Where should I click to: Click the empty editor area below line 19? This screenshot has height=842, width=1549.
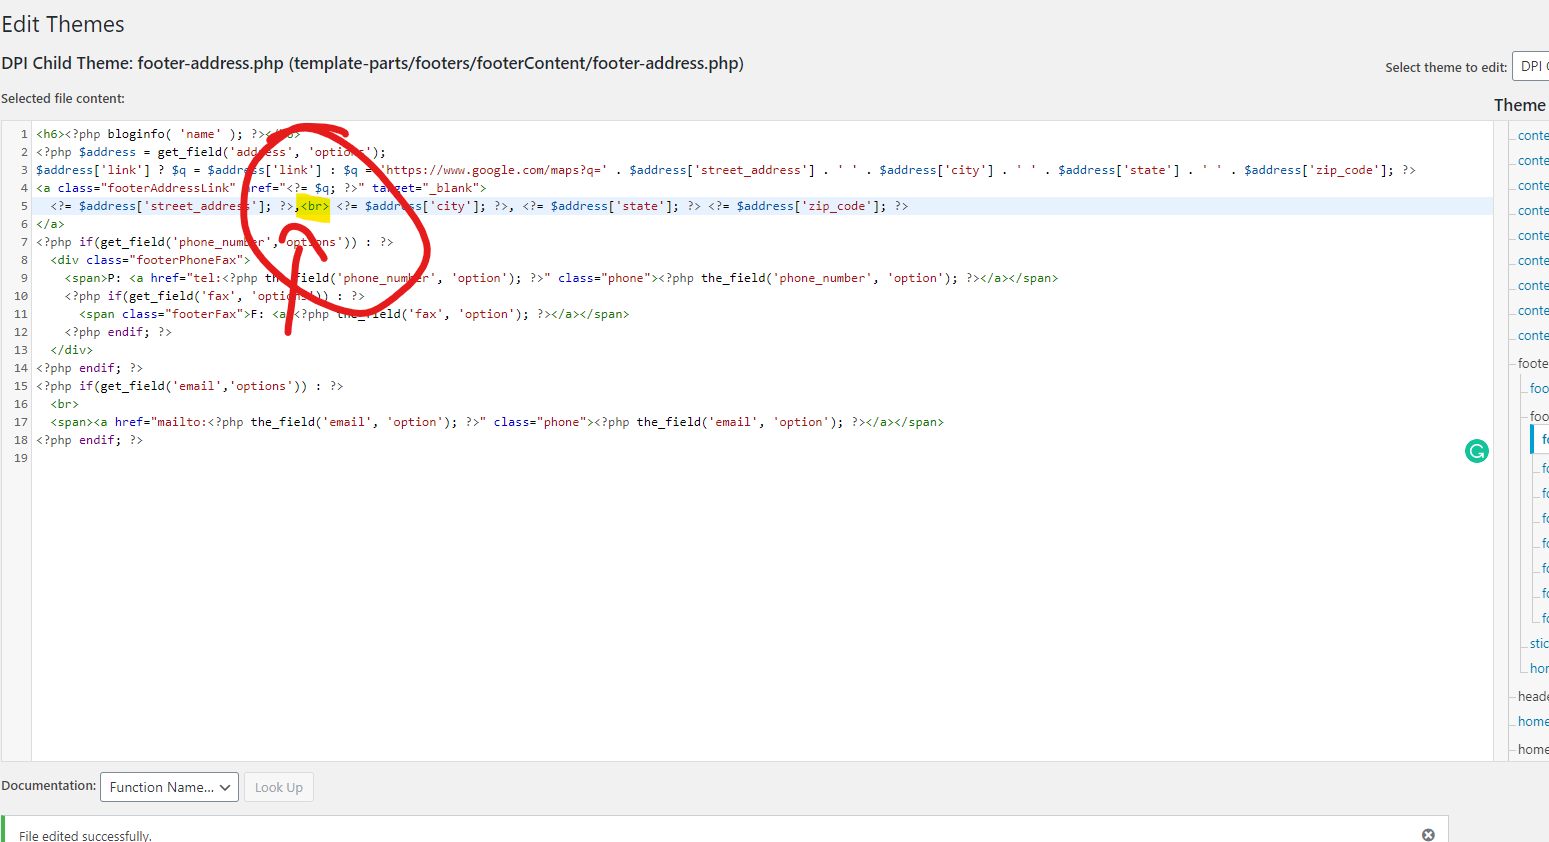[x=700, y=600]
